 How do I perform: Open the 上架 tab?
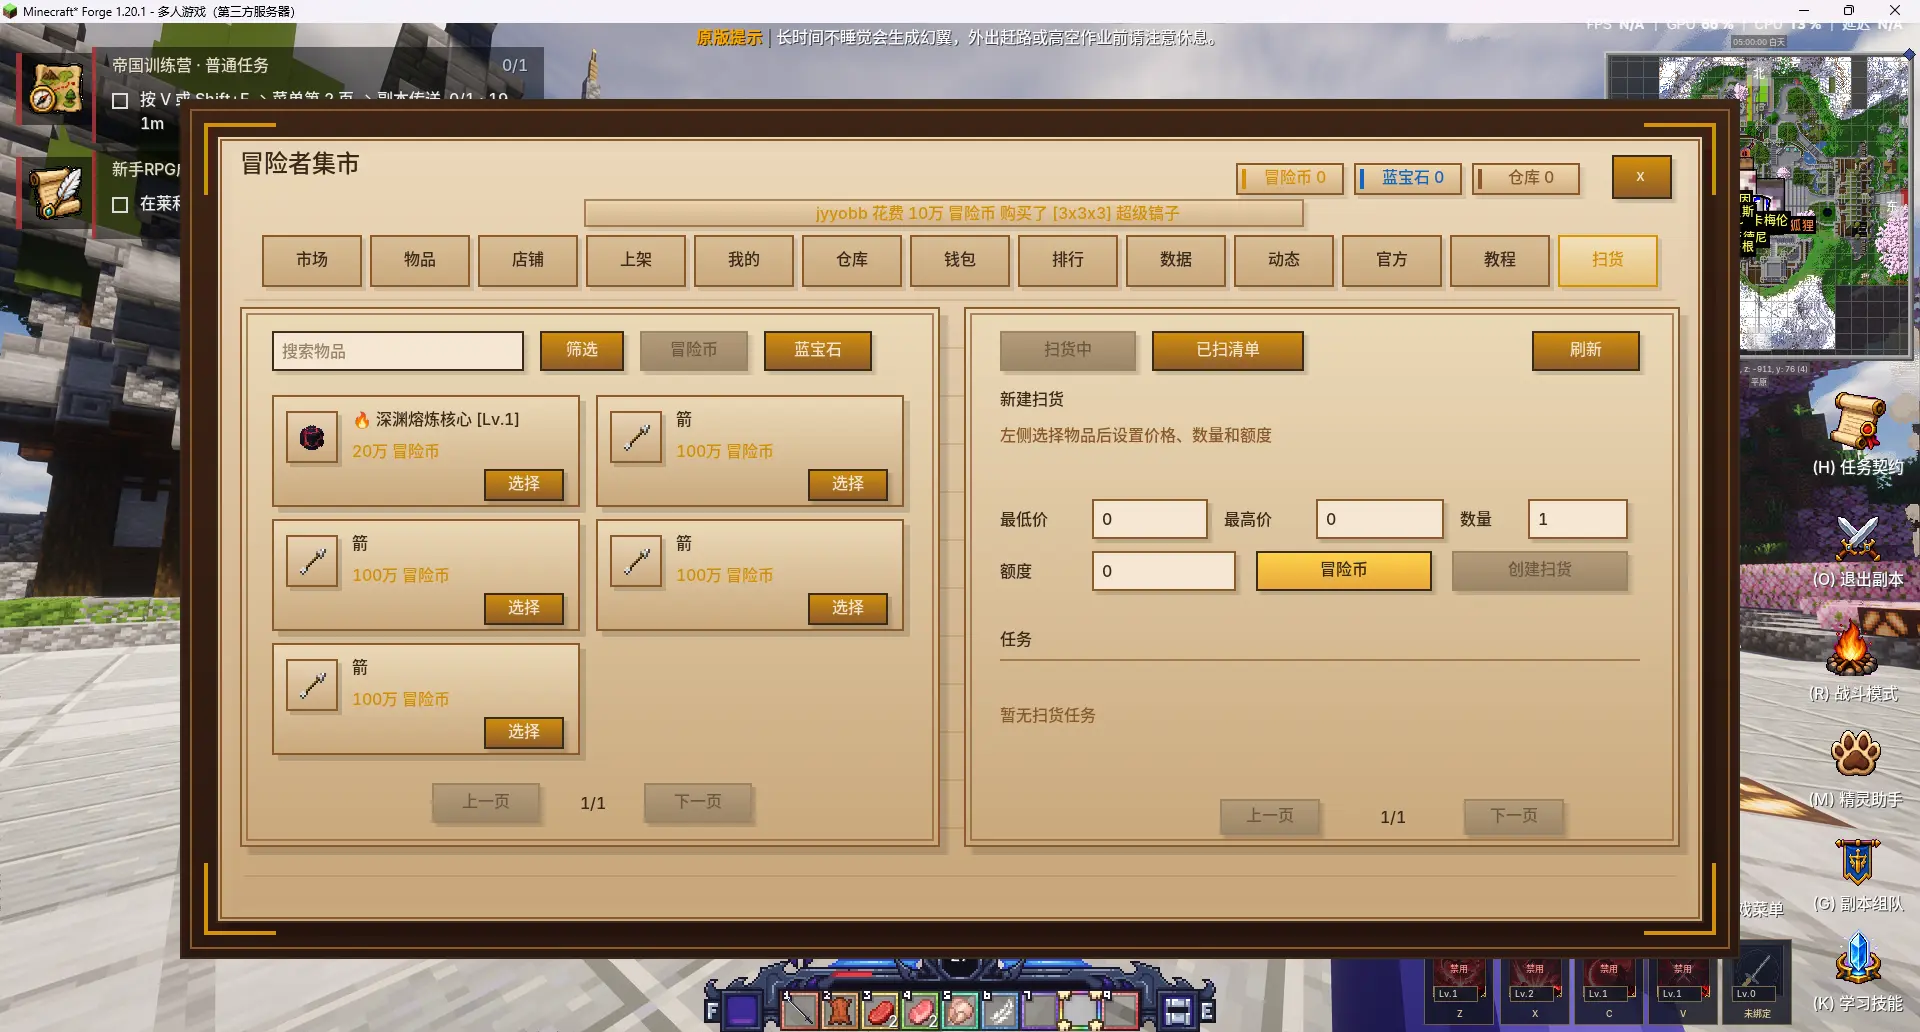tap(636, 260)
